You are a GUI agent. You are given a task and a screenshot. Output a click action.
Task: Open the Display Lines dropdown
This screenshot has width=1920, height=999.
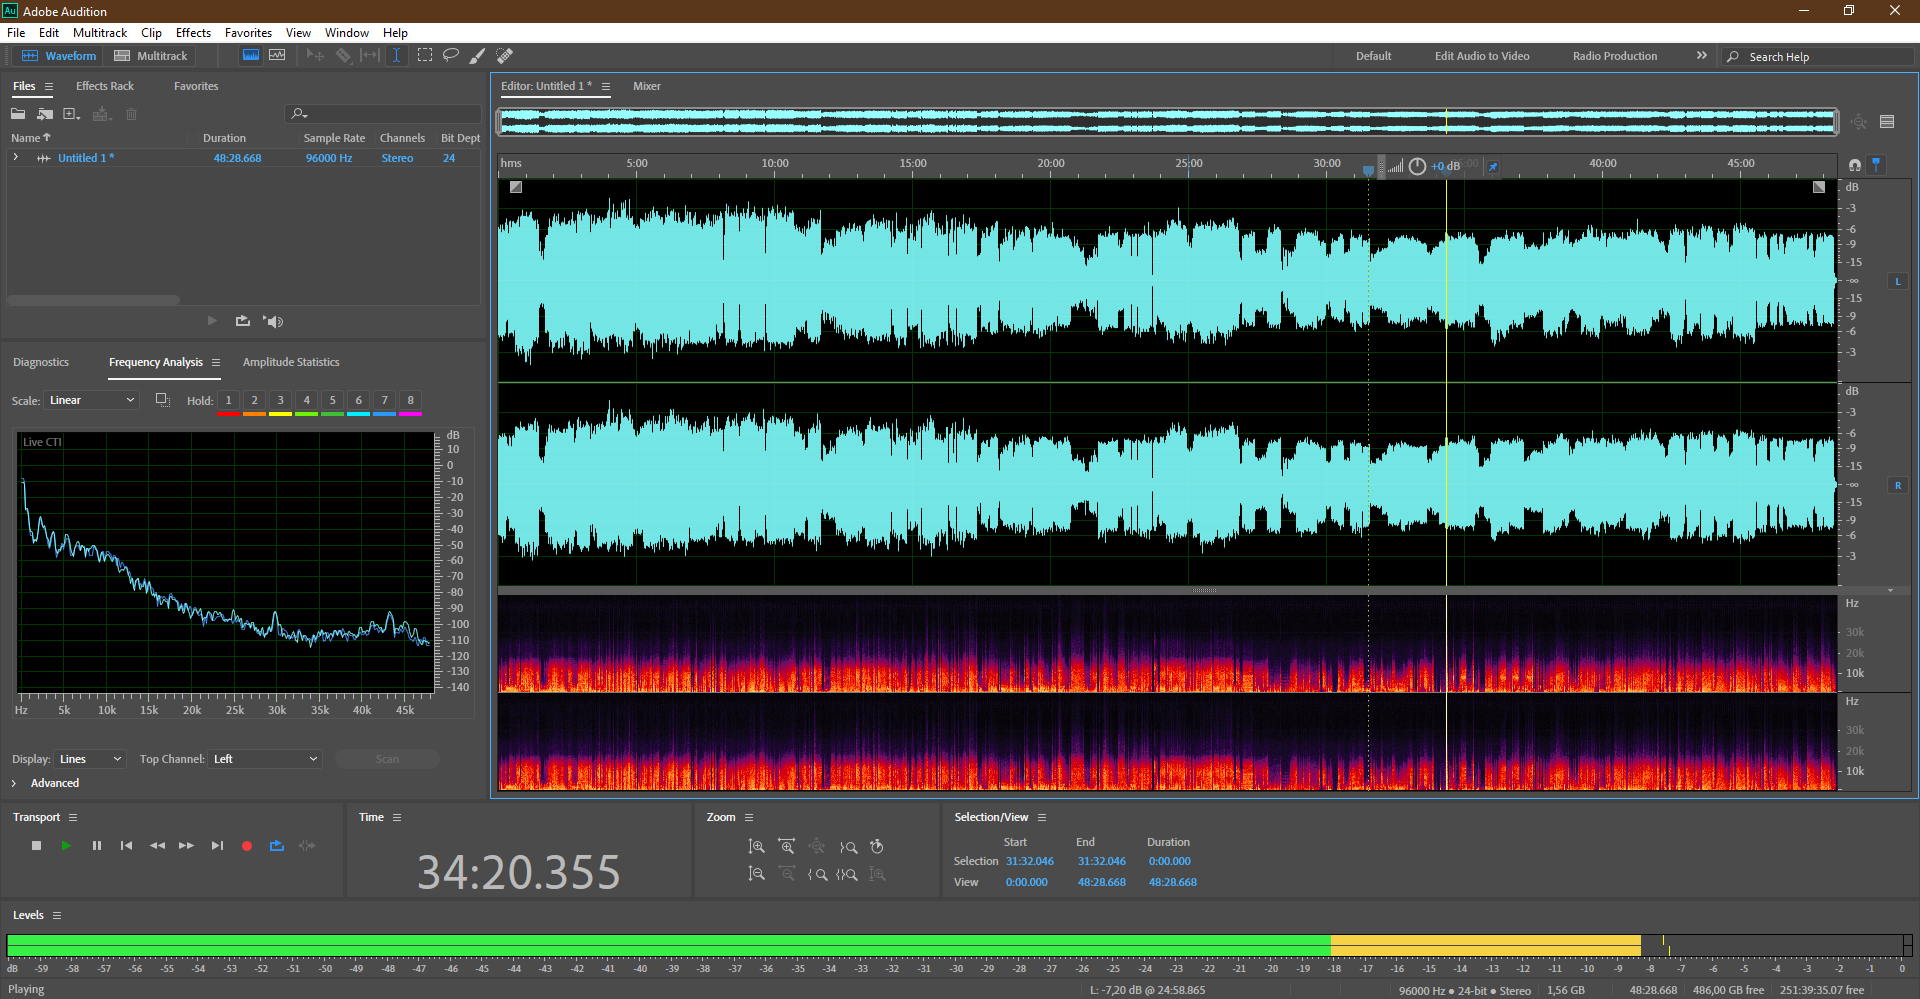[90, 759]
